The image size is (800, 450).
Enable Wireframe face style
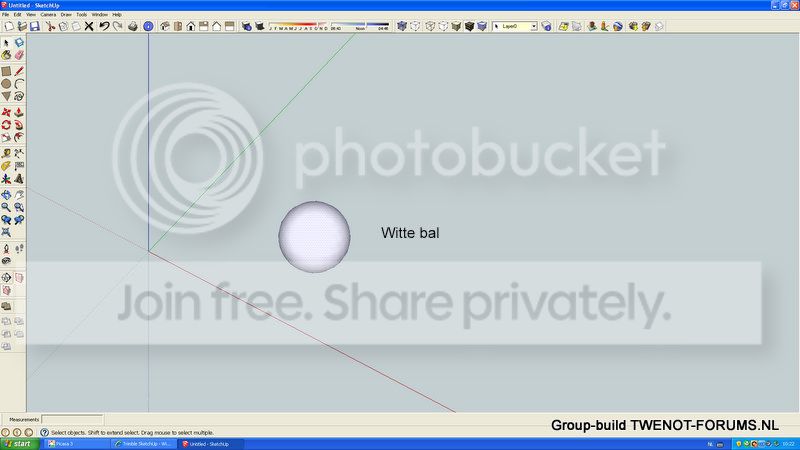click(x=430, y=26)
